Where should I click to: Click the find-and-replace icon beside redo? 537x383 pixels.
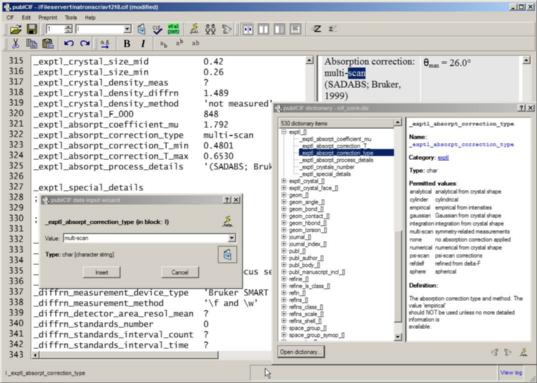coord(104,44)
